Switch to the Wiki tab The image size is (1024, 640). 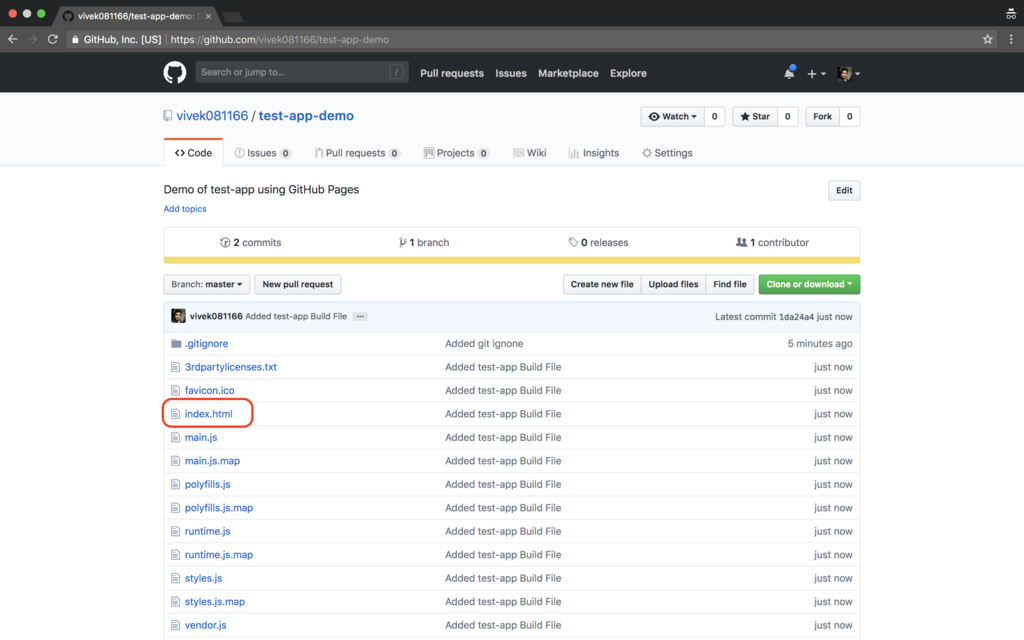530,153
